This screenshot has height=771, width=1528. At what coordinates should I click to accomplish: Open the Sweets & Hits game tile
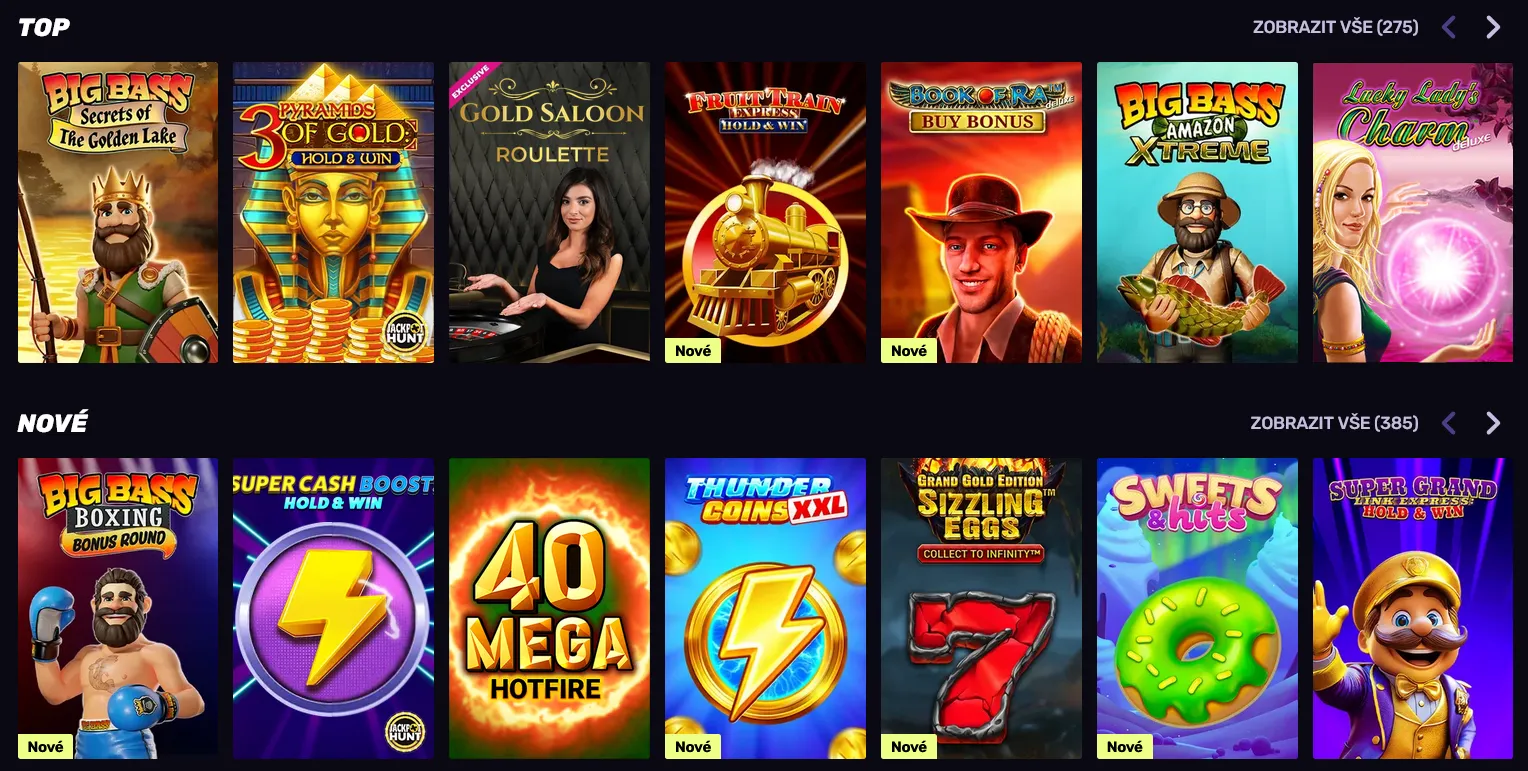pyautogui.click(x=1197, y=608)
